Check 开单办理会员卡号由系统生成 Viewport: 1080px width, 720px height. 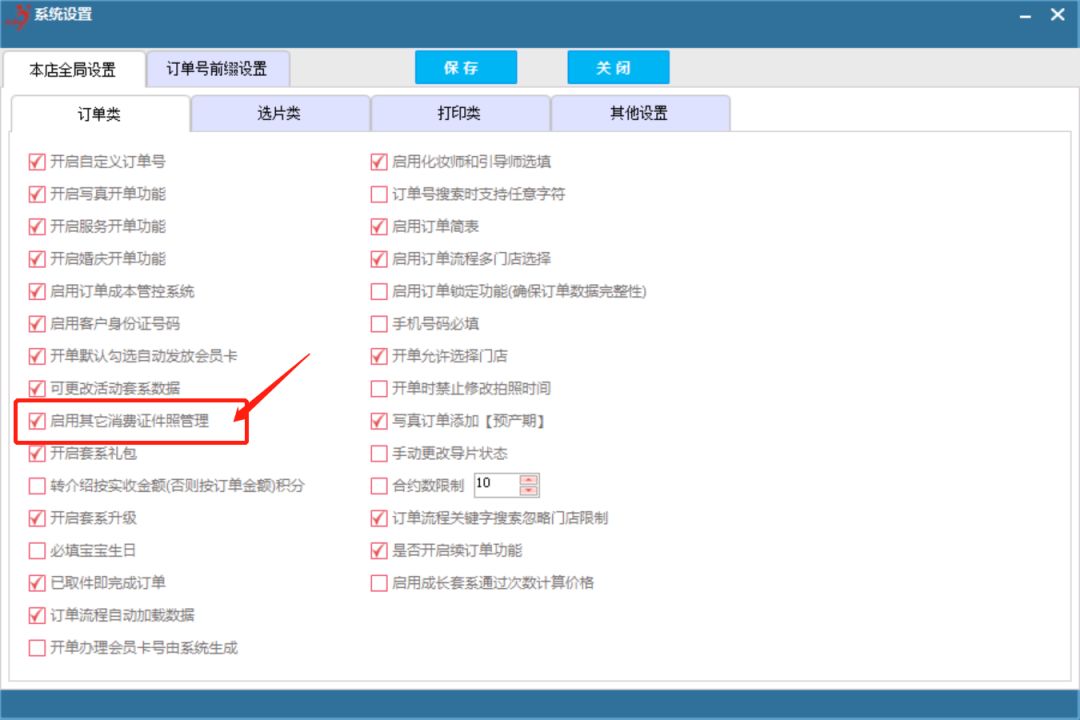click(37, 647)
